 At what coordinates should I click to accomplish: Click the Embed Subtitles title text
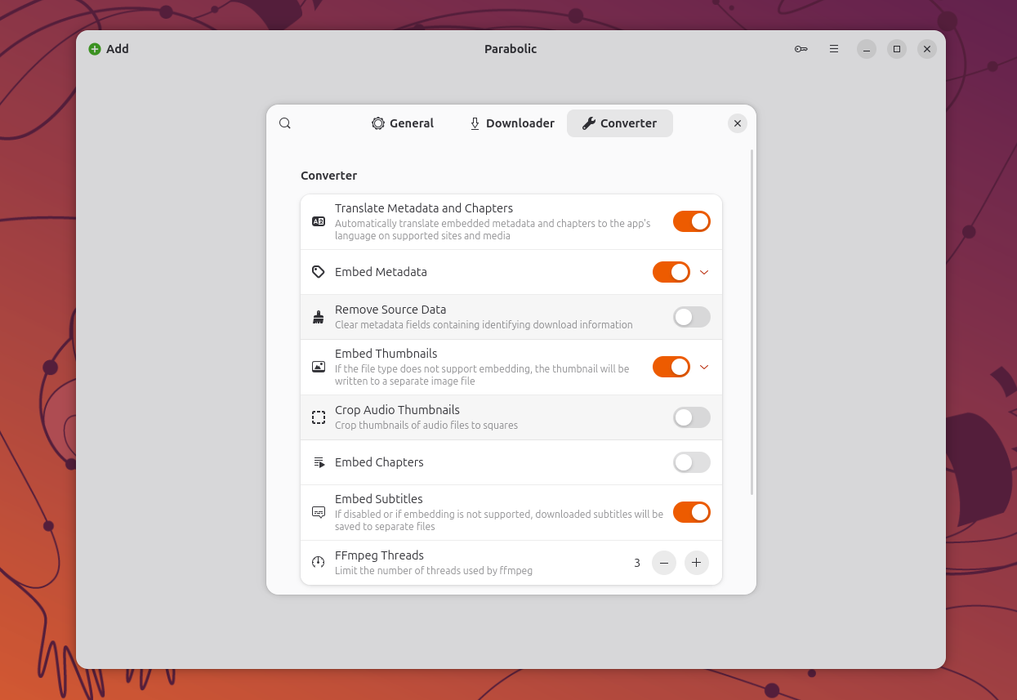[379, 499]
